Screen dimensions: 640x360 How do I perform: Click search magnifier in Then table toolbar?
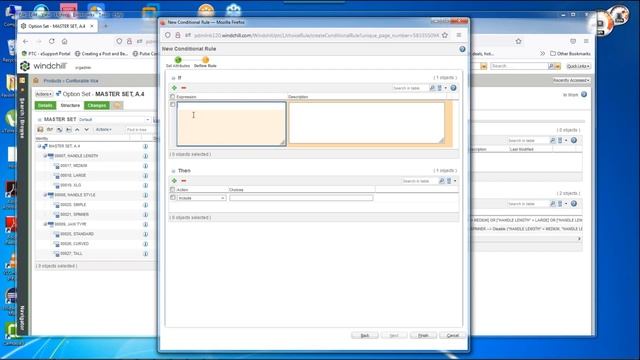[442, 180]
